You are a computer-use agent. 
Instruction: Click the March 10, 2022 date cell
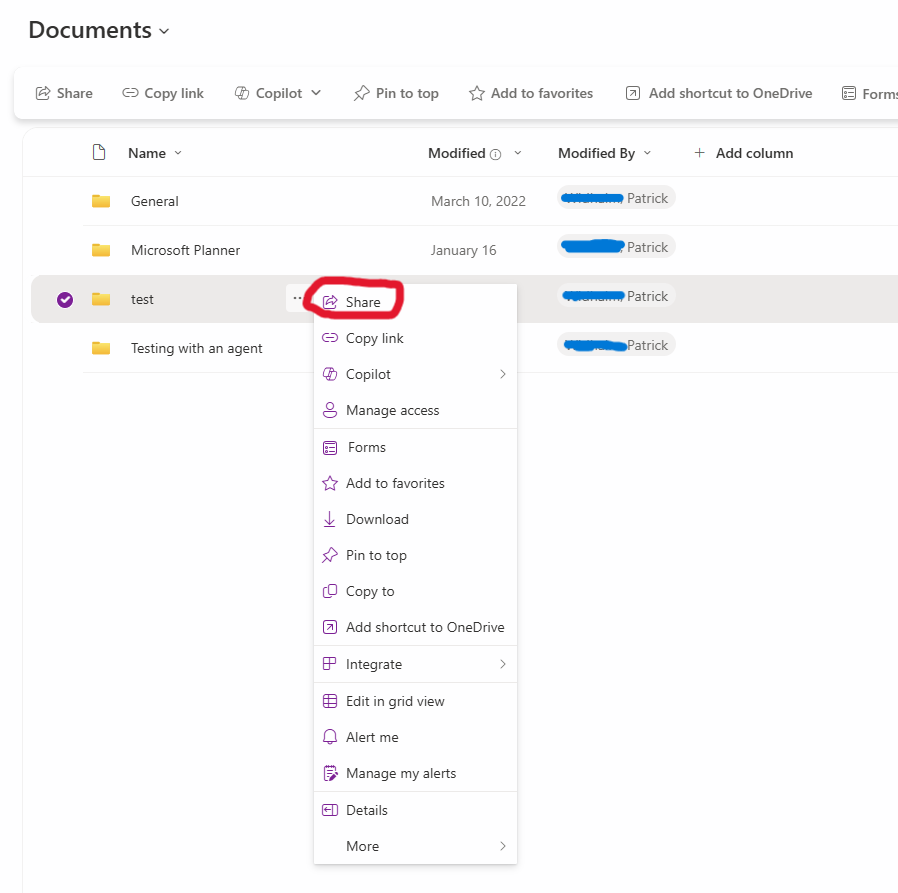tap(478, 201)
